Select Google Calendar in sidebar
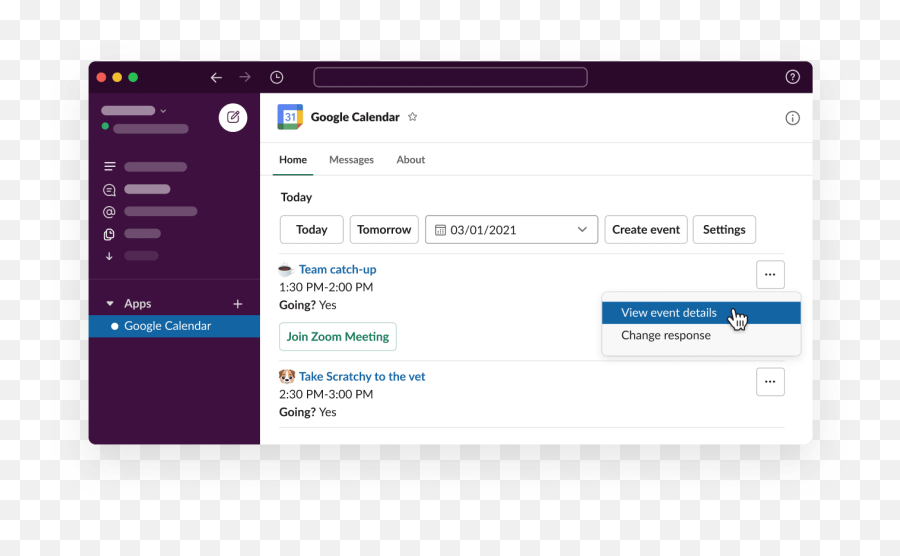 174,326
